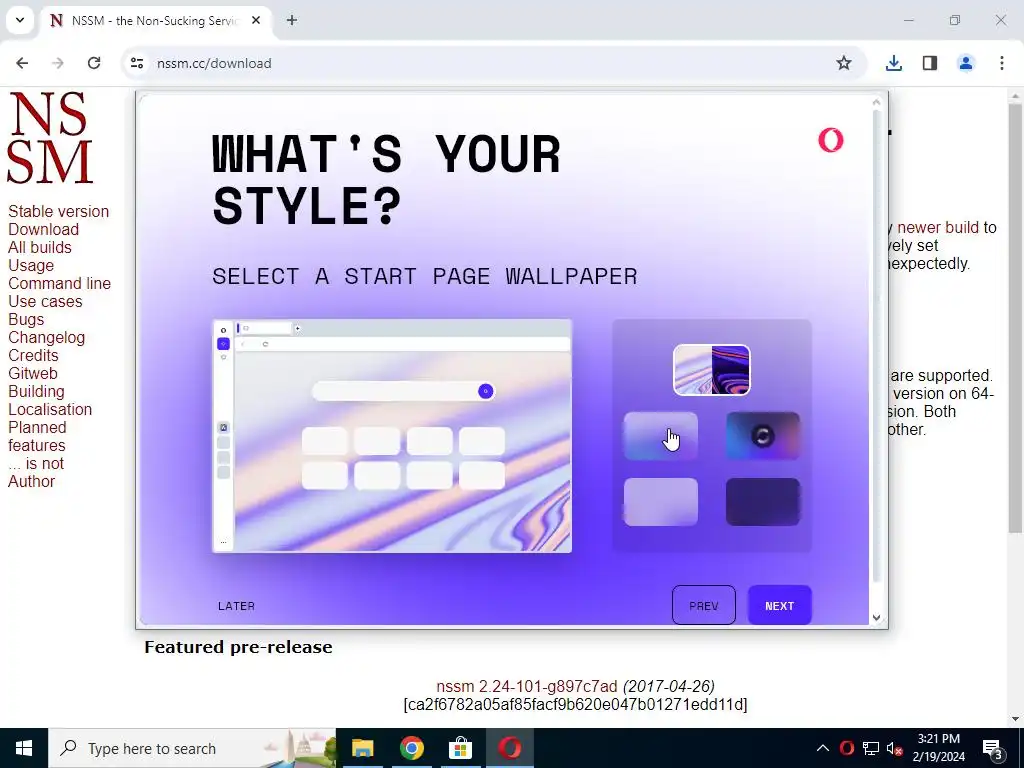Open the Credits sidebar link

33,355
